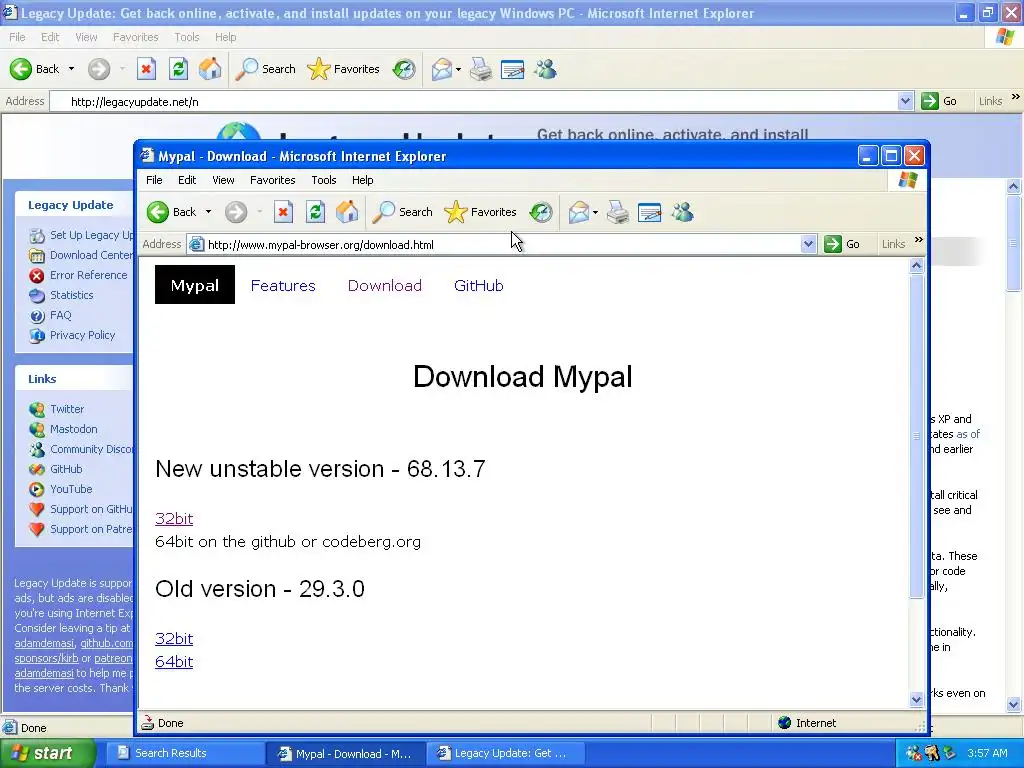The width and height of the screenshot is (1024, 768).
Task: Expand Back history dropdown in Mypal window
Action: (x=208, y=212)
